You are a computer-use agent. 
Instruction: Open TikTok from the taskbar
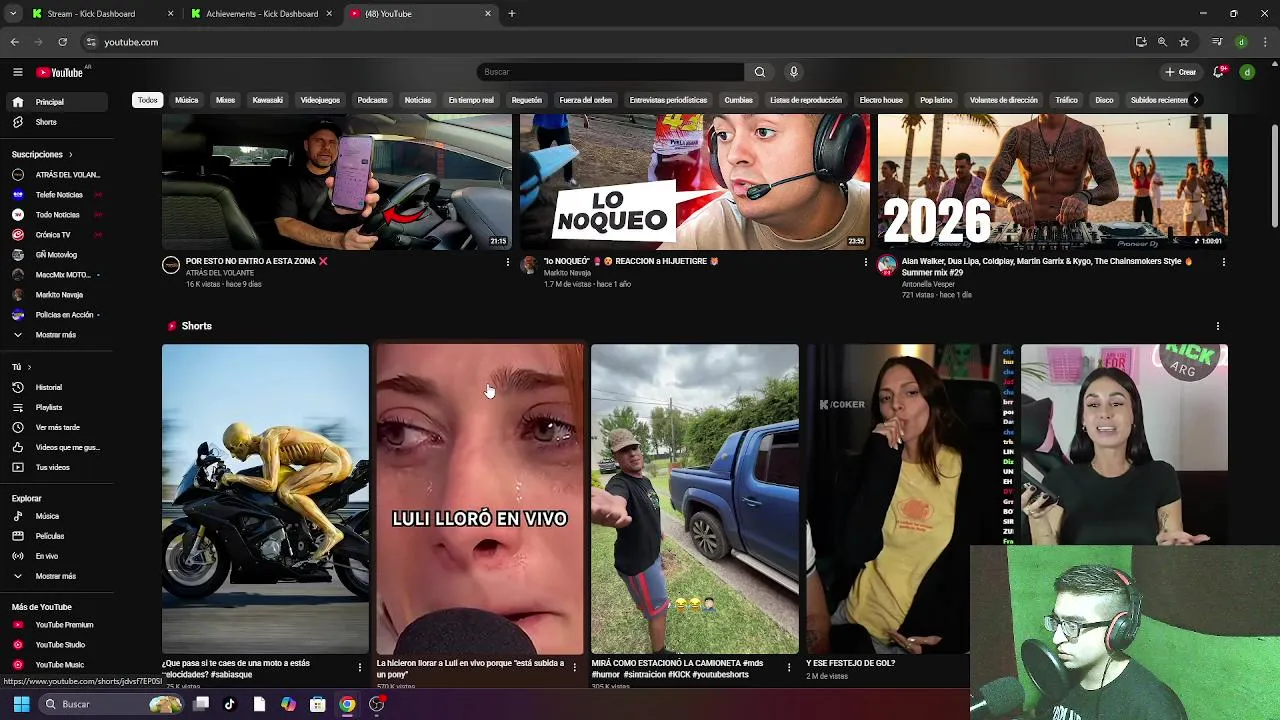point(229,704)
